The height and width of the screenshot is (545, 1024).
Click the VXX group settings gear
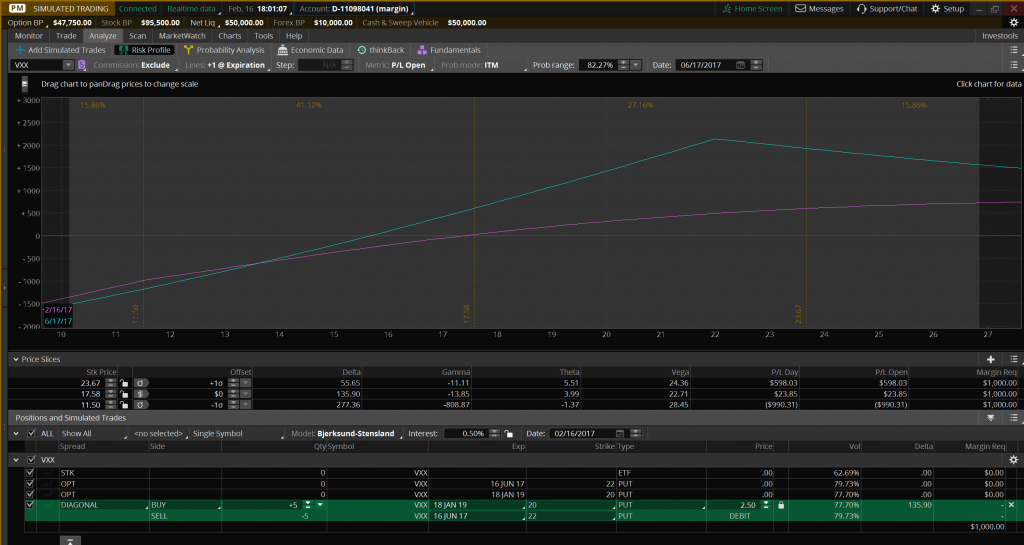coord(1013,460)
